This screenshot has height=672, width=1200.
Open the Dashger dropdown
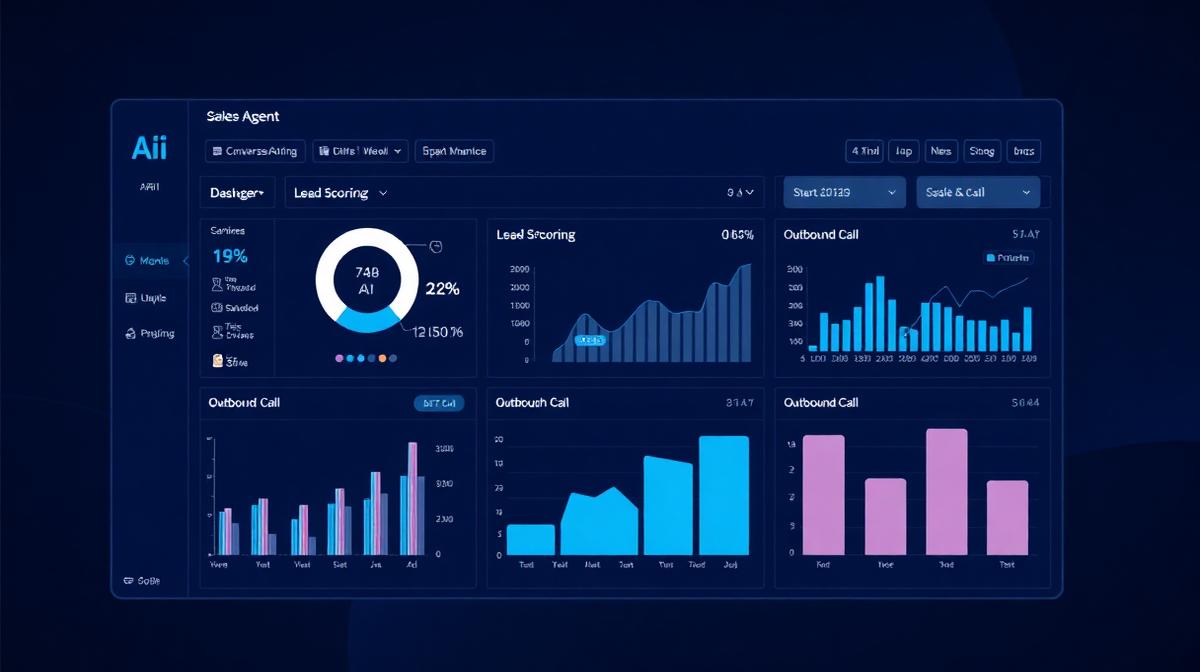[x=238, y=193]
